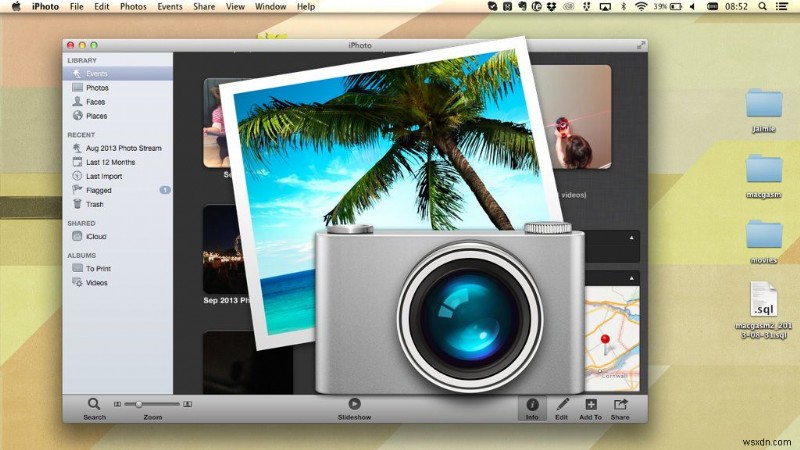
Task: Select the jaimie desktop folder
Action: pos(764,111)
